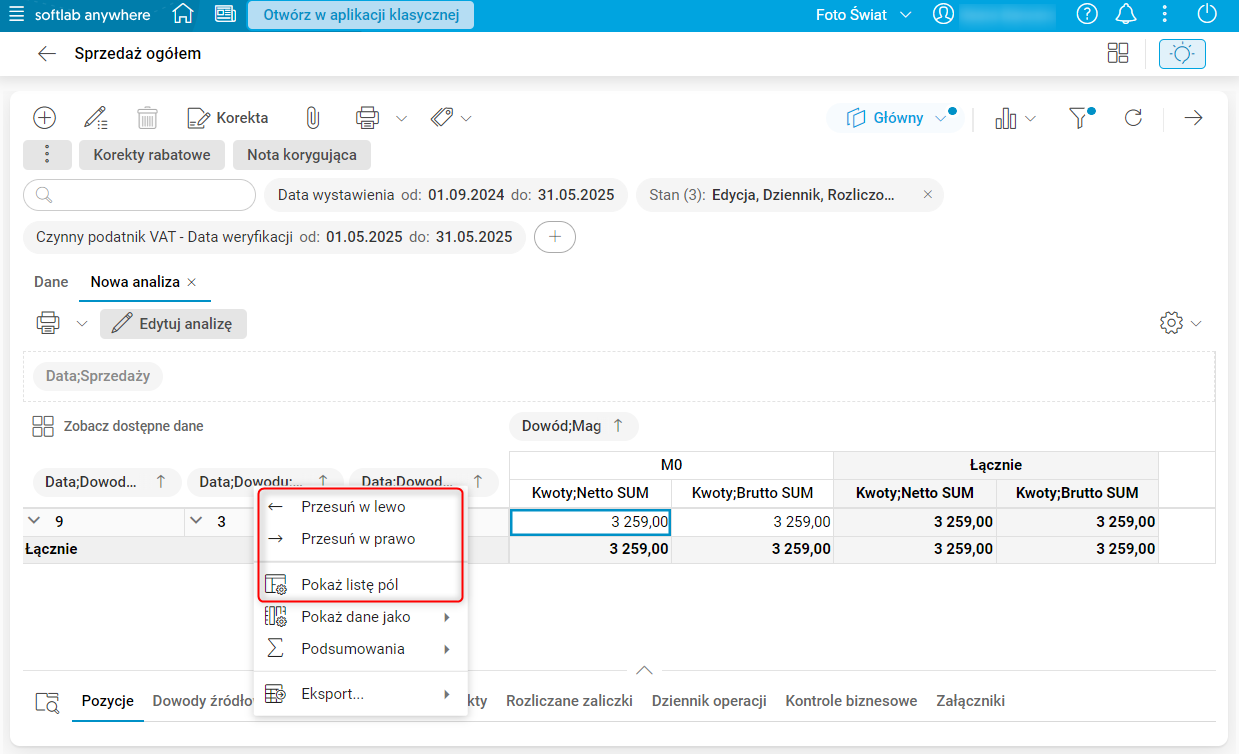Click Edytuj analizę button

(x=173, y=324)
